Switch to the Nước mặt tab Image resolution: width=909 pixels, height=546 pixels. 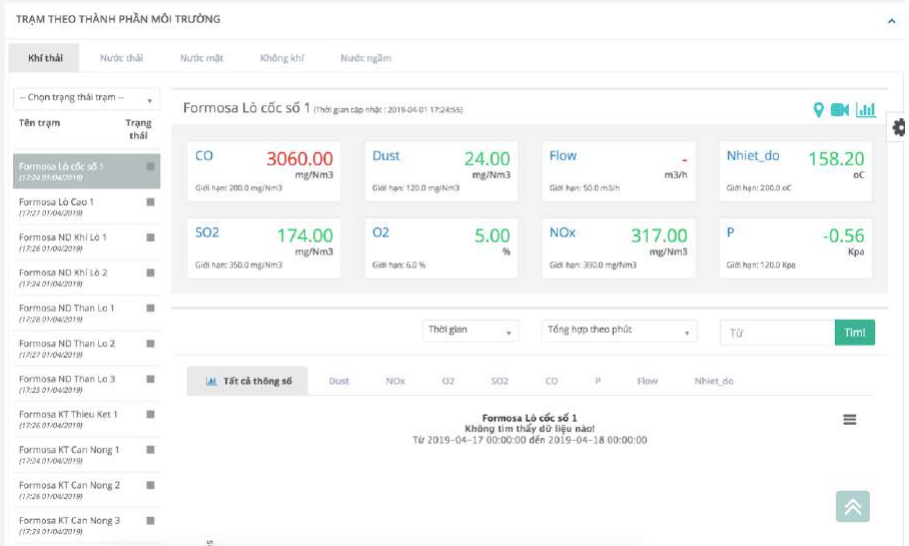[201, 58]
